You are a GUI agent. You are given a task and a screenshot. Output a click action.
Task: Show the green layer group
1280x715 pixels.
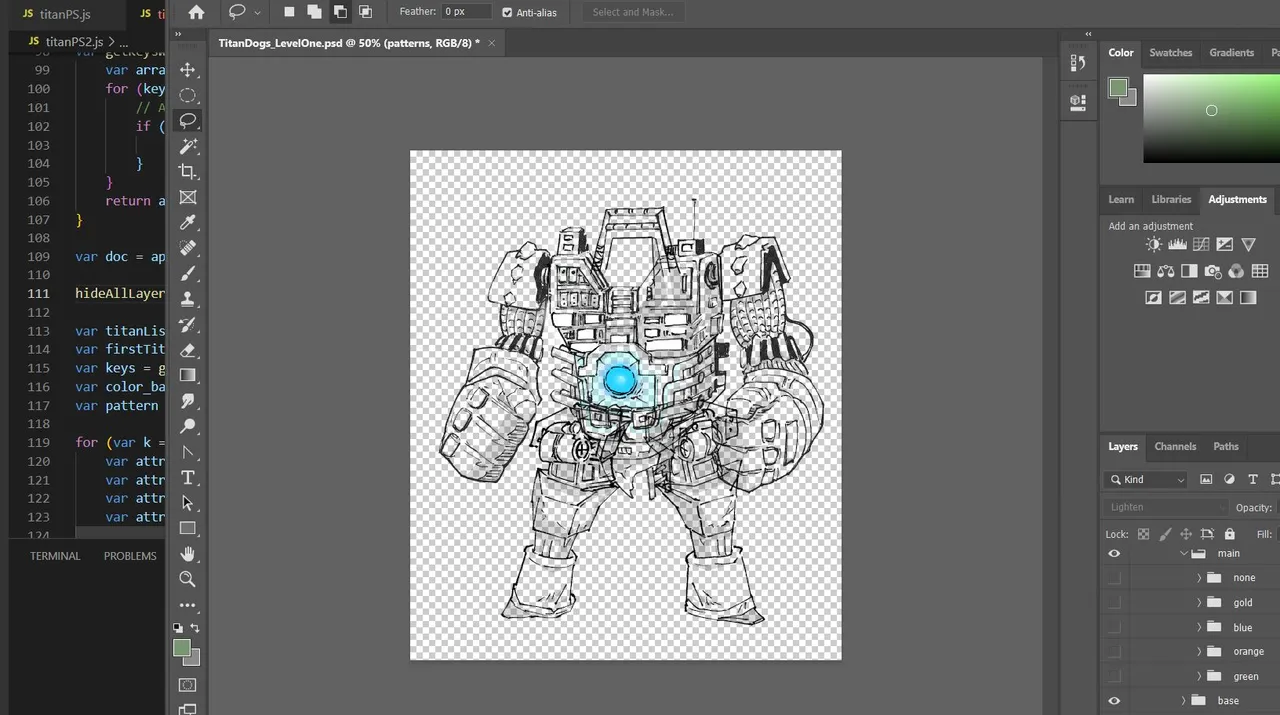click(x=1114, y=677)
